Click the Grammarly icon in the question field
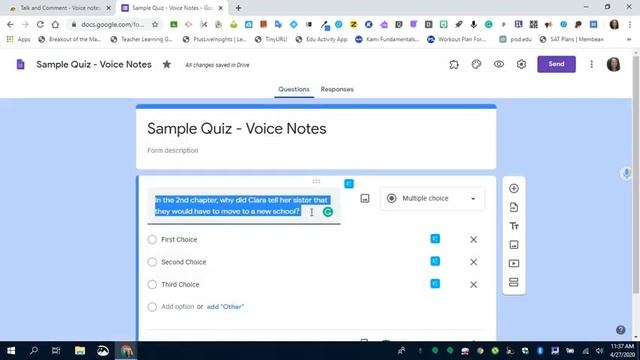This screenshot has width=640, height=360. click(x=328, y=212)
